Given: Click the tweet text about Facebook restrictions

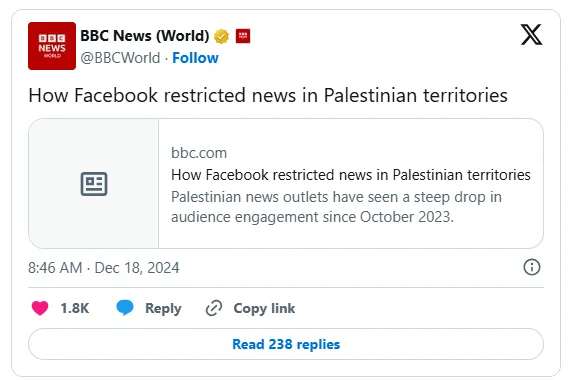Looking at the screenshot, I should click(x=268, y=95).
